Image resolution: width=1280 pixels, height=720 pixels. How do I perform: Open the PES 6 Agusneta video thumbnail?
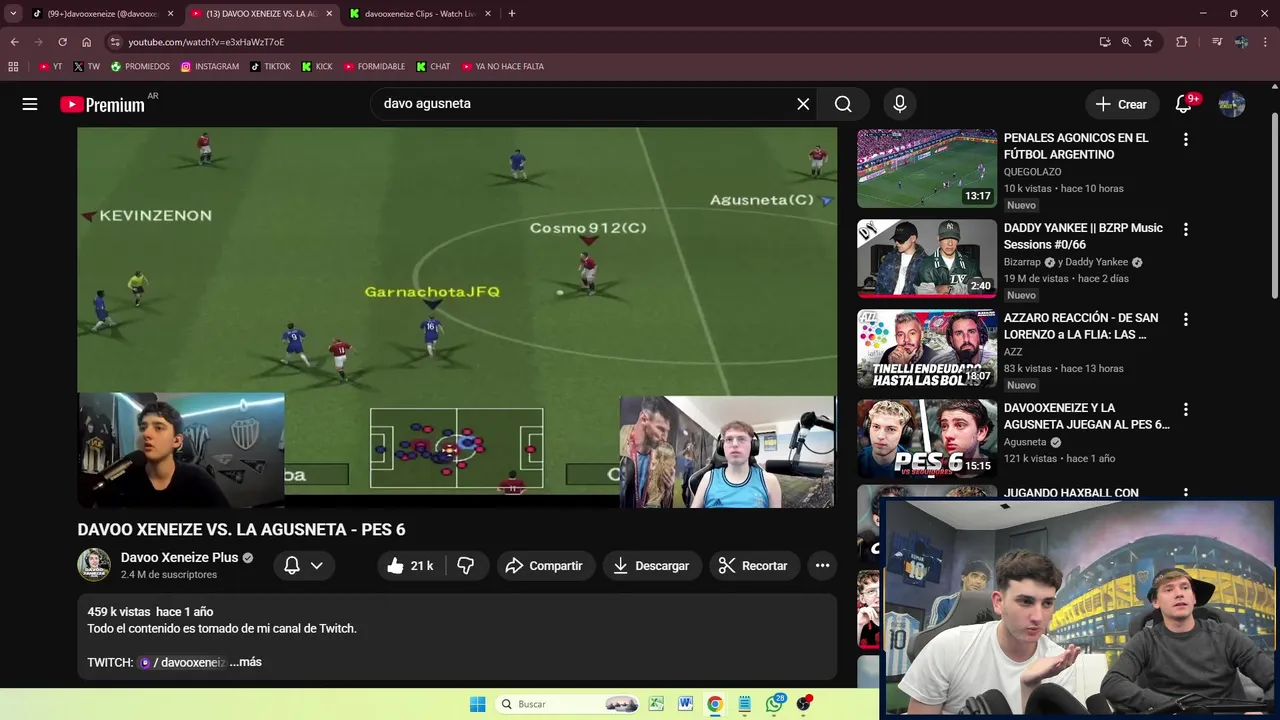coord(927,438)
